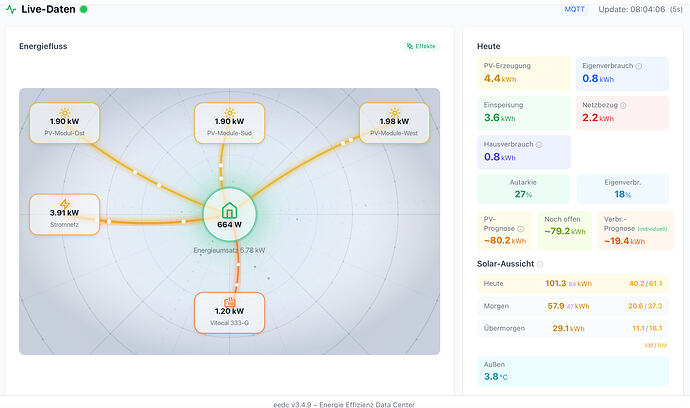The image size is (690, 408).
Task: Click the eedc v3.4.9 footer text
Action: point(344,404)
